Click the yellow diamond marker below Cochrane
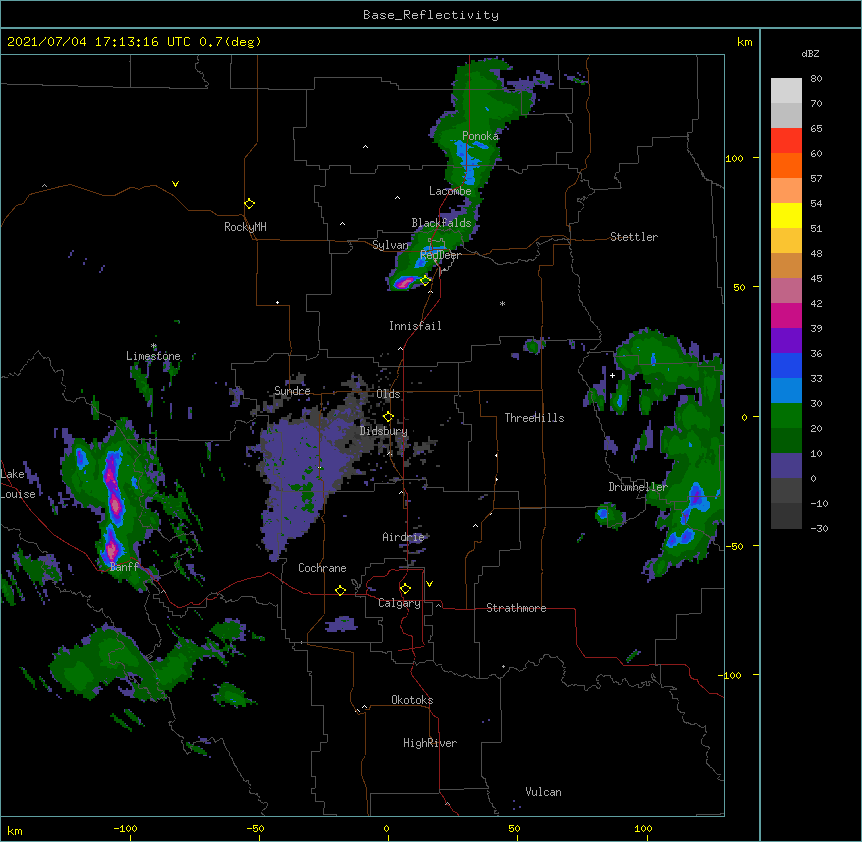 [340, 590]
